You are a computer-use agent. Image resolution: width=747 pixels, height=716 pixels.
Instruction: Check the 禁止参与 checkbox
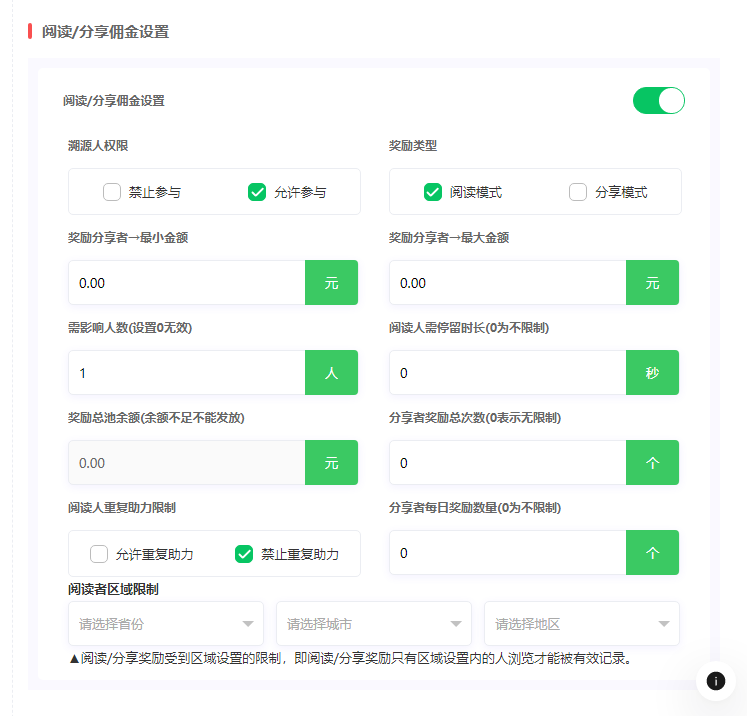(x=112, y=192)
